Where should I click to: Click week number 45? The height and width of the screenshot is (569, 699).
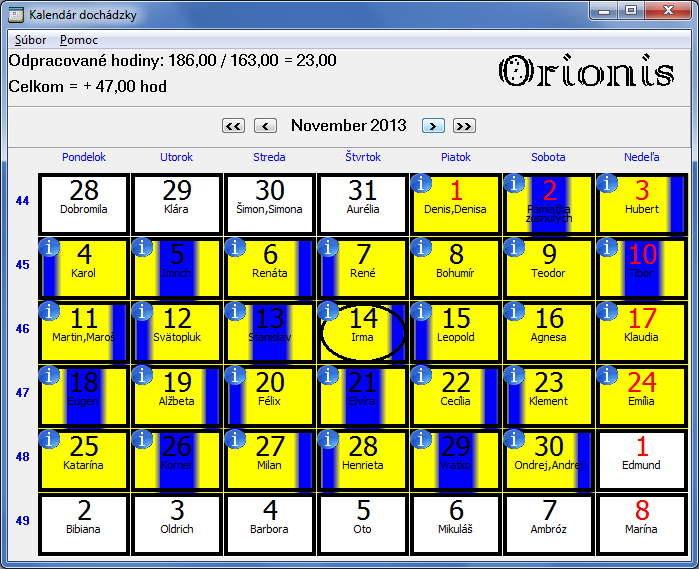[x=22, y=265]
